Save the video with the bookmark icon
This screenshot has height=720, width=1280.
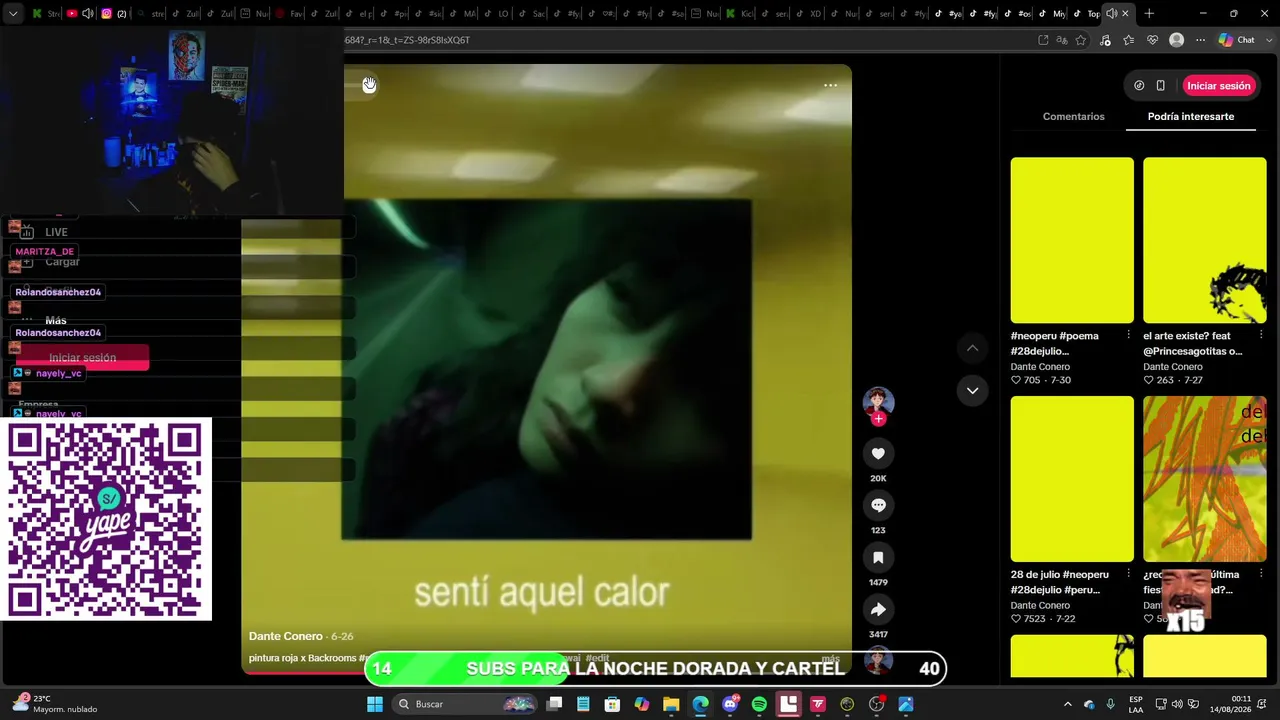click(878, 558)
